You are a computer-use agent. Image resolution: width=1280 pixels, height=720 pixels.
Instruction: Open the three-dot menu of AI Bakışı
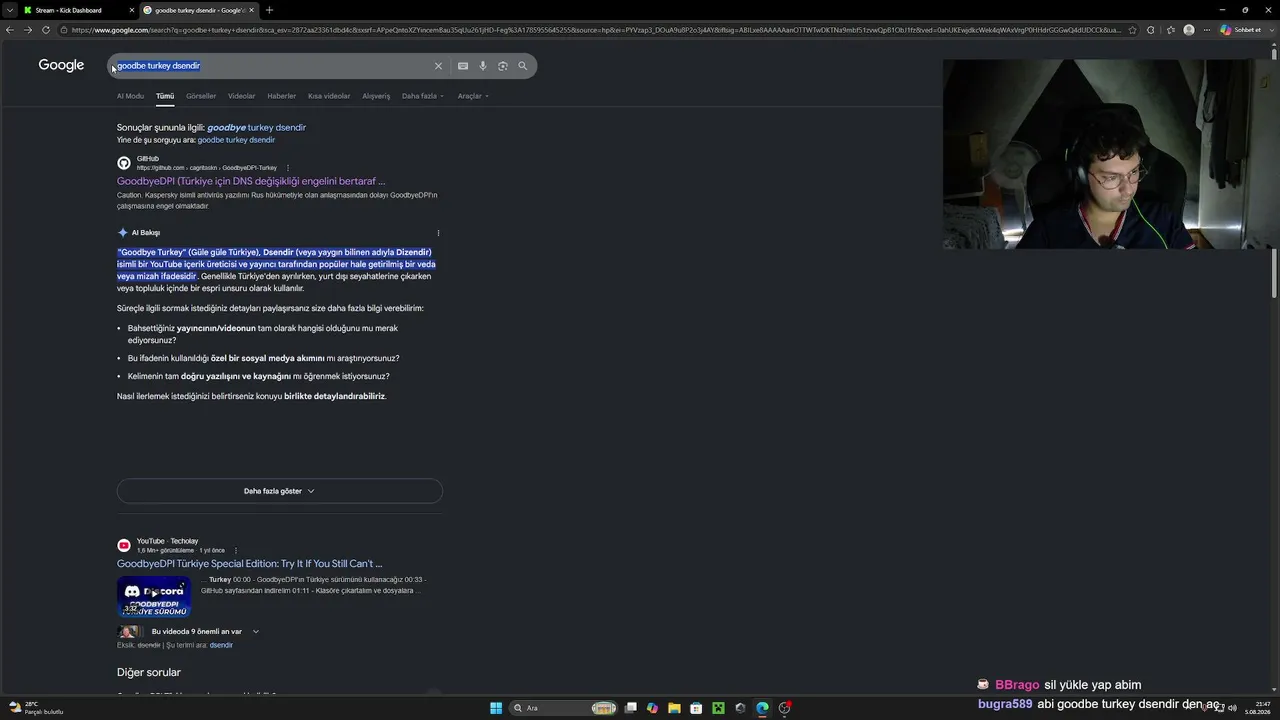(x=438, y=233)
